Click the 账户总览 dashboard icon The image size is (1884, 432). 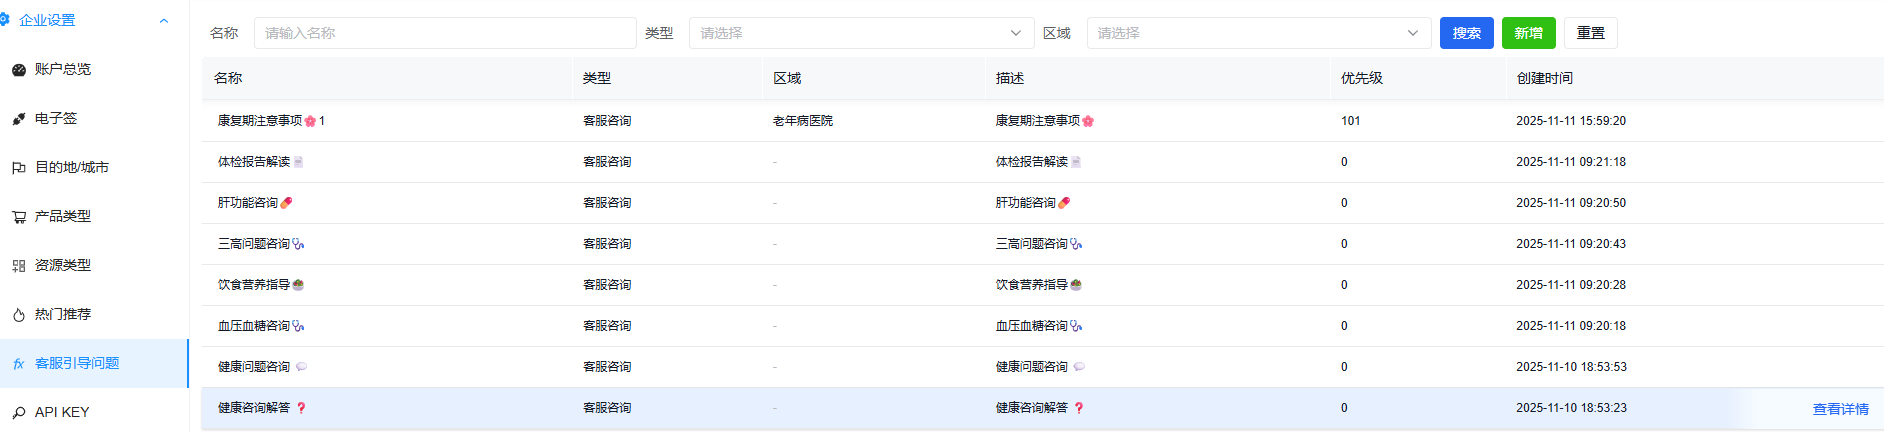tap(19, 70)
